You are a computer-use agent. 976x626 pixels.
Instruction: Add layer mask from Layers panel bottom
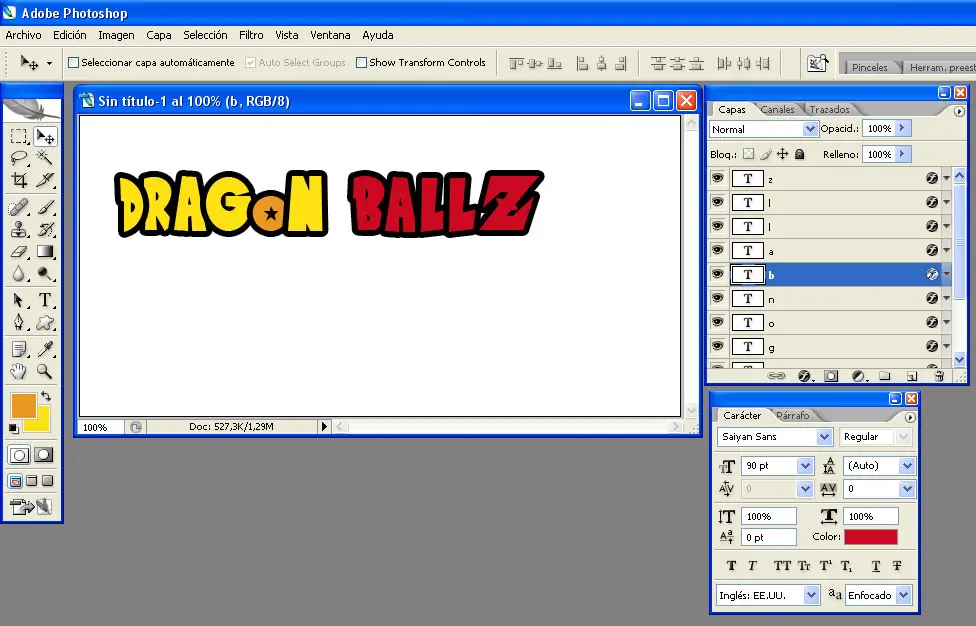pyautogui.click(x=831, y=376)
